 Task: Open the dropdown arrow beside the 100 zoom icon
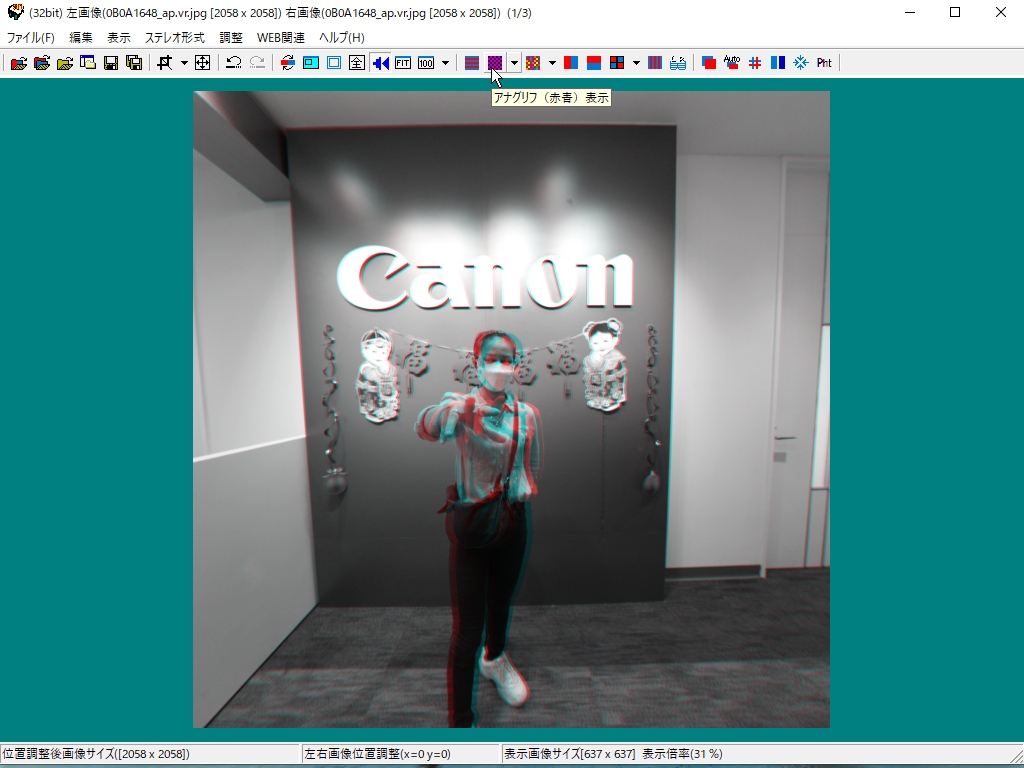pos(445,63)
